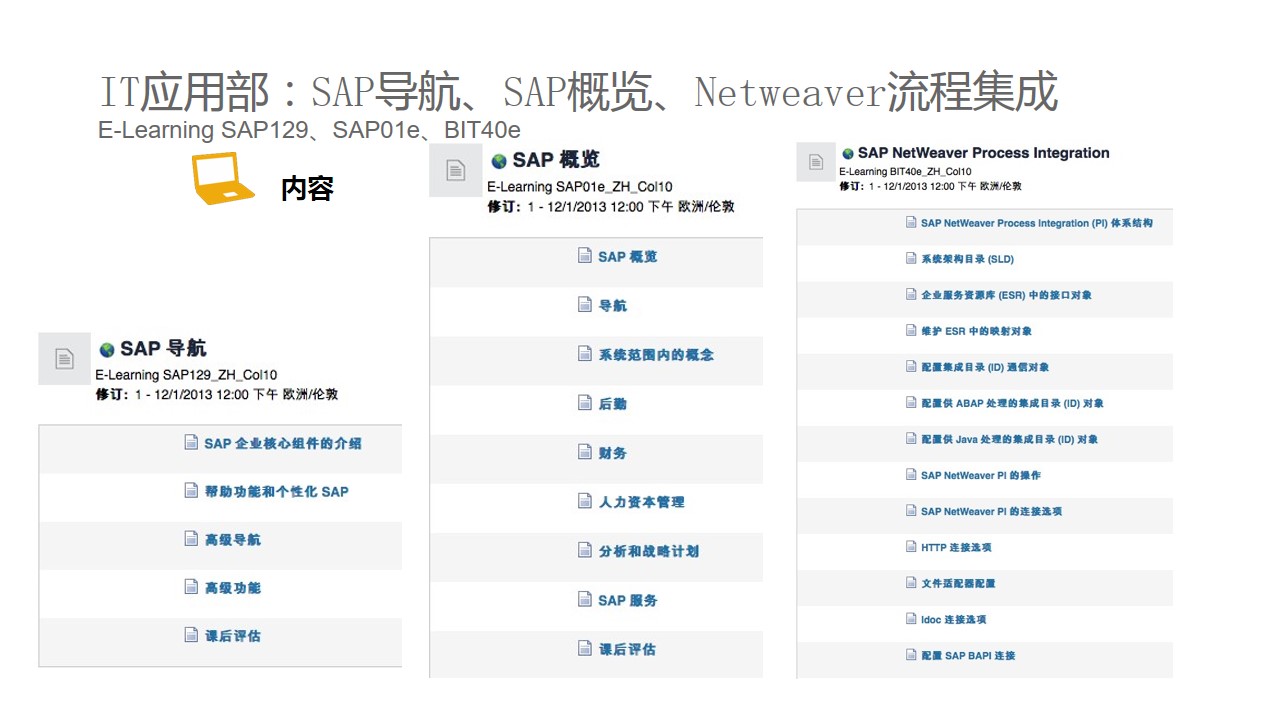Select the SAP 概览 course heading
The width and height of the screenshot is (1280, 720).
pyautogui.click(x=556, y=159)
